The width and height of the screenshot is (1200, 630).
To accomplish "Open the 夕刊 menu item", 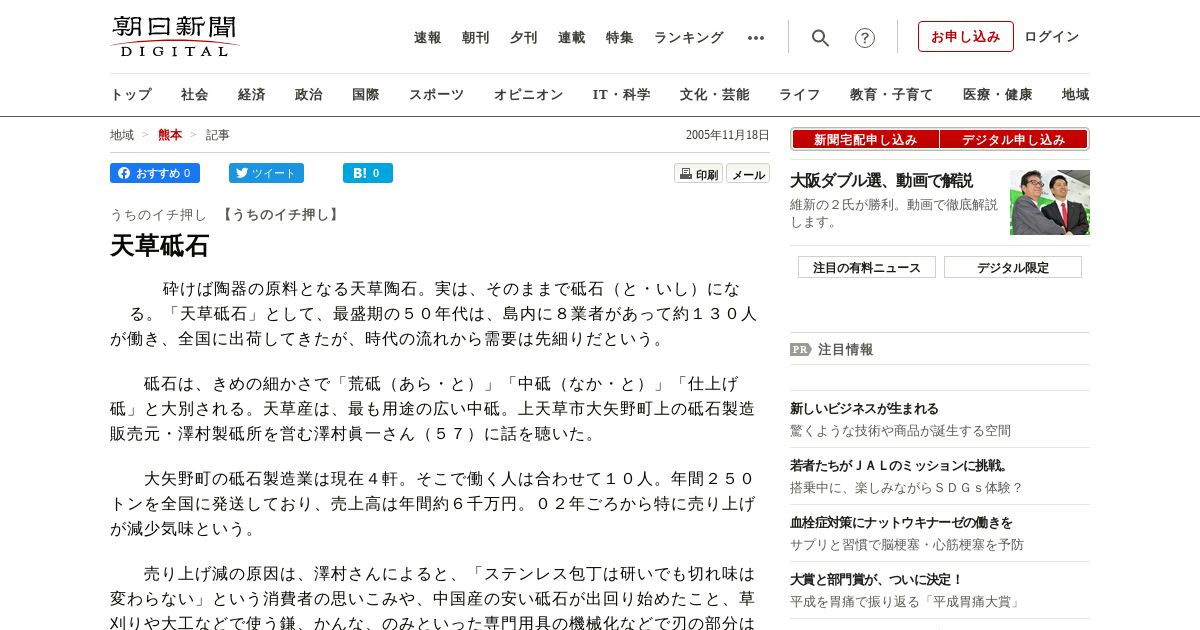I will [524, 38].
